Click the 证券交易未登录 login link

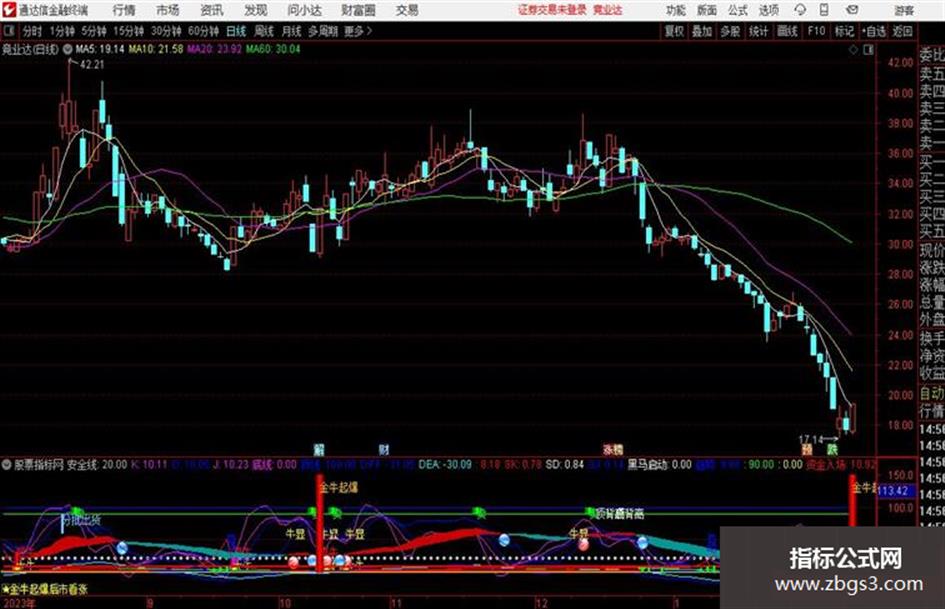[552, 10]
